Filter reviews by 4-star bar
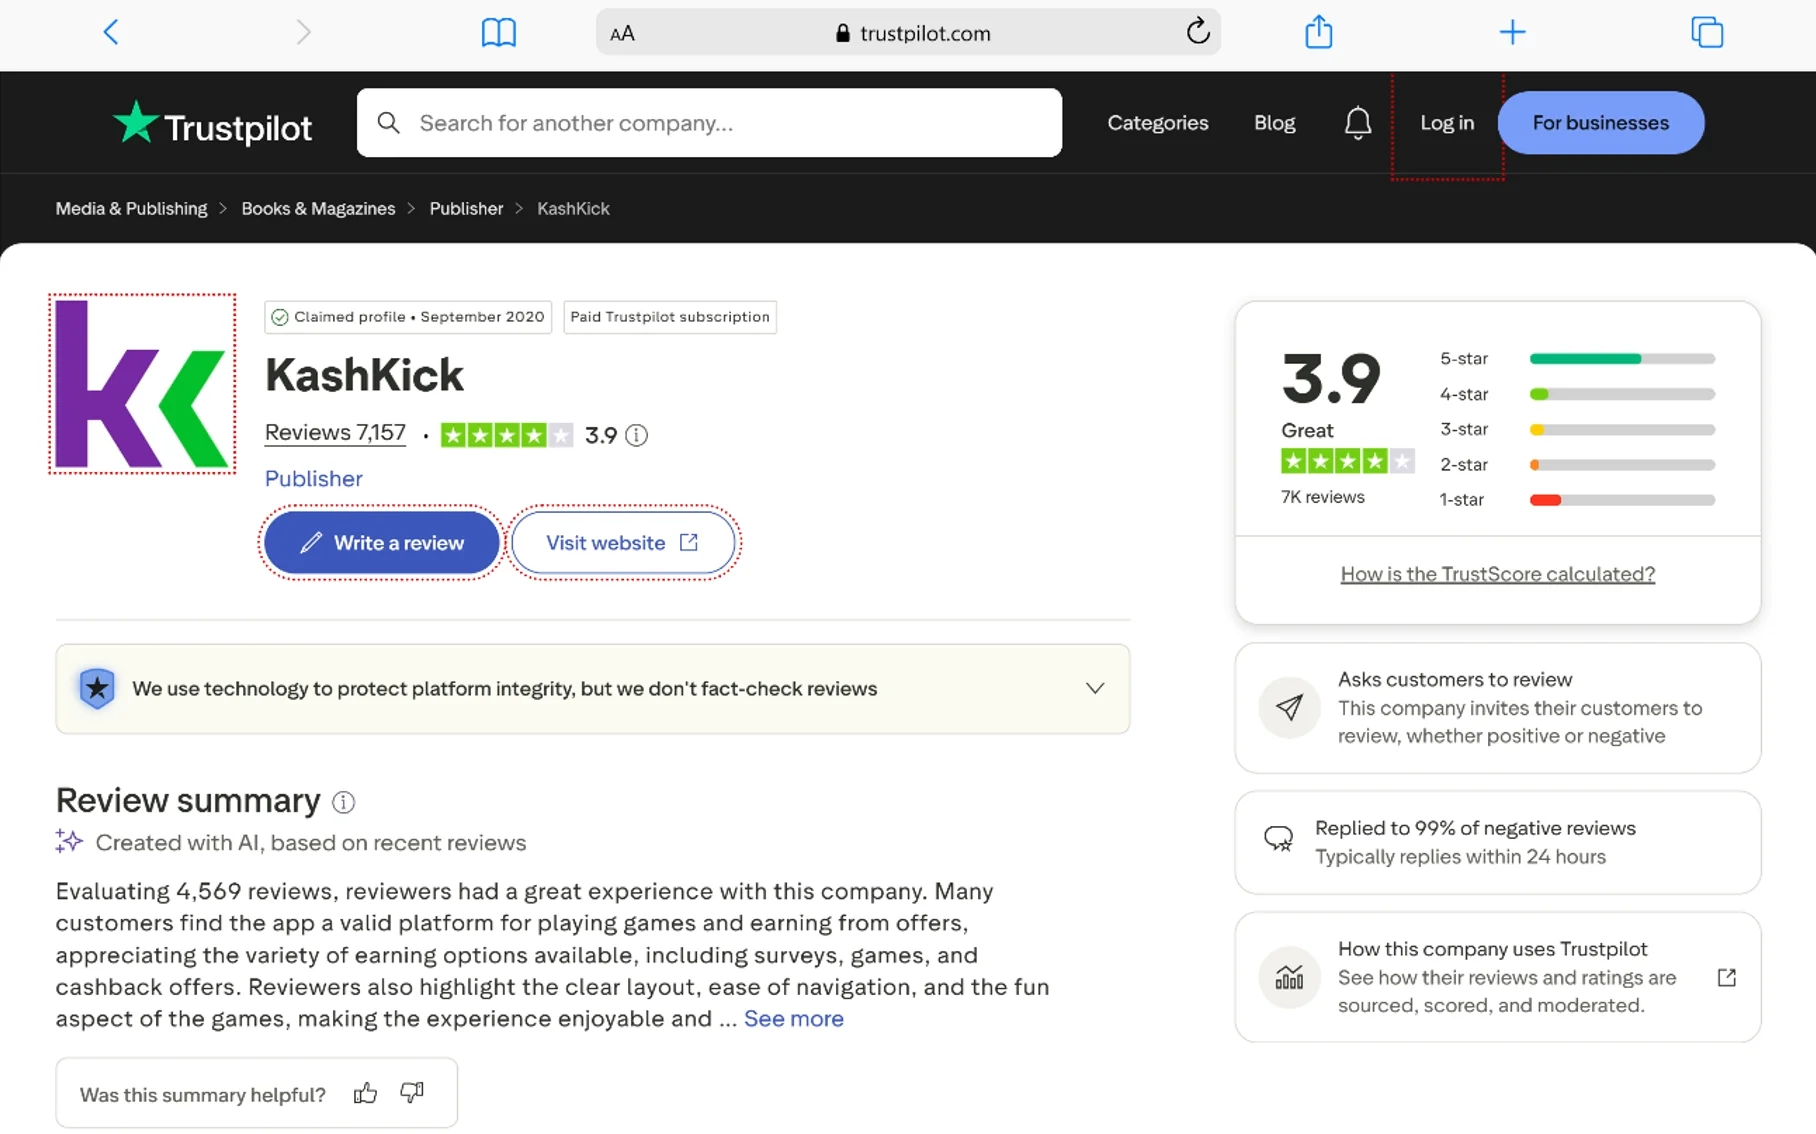 (1622, 394)
